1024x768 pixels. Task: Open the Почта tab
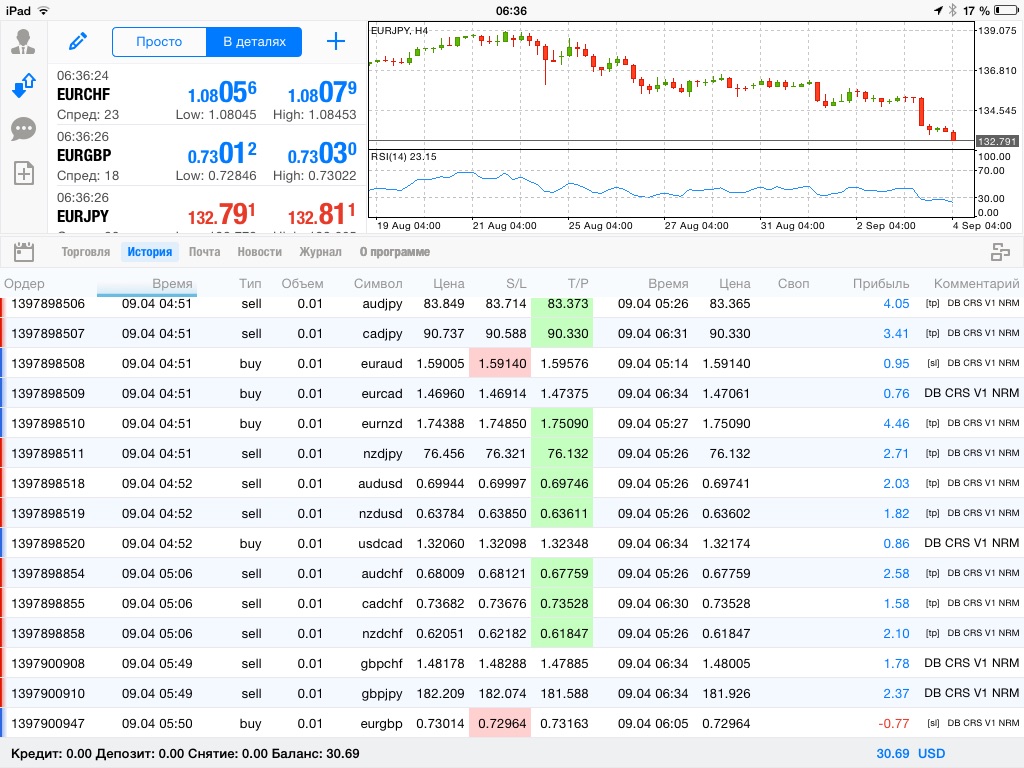204,251
